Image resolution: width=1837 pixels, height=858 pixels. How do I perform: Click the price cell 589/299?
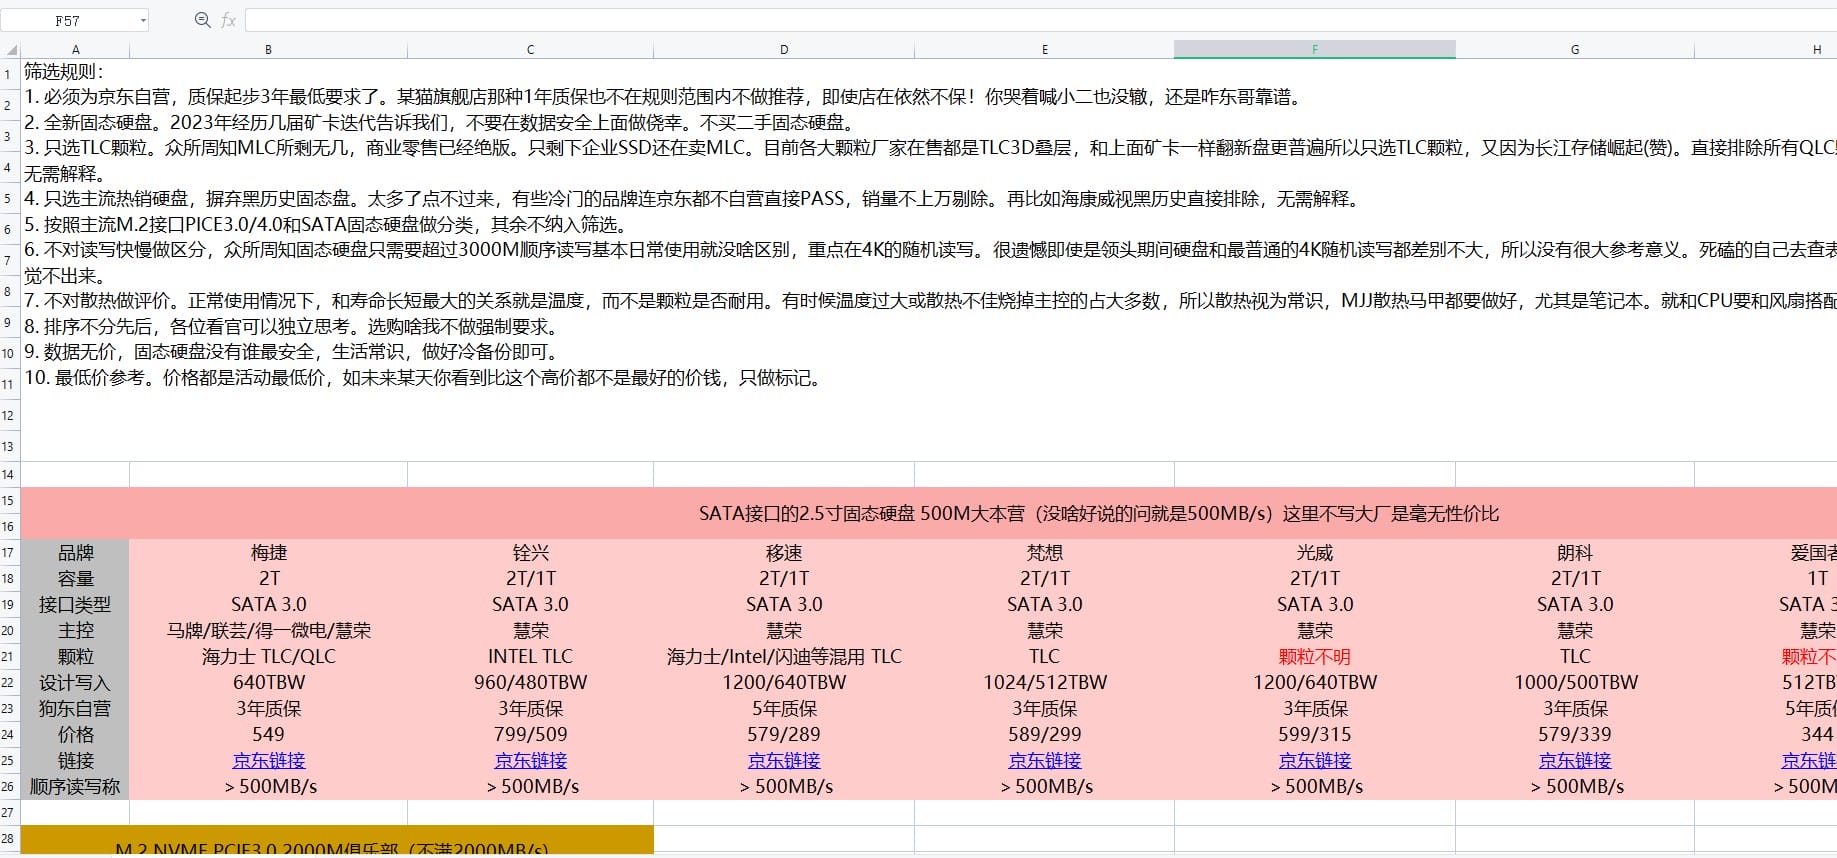1044,734
